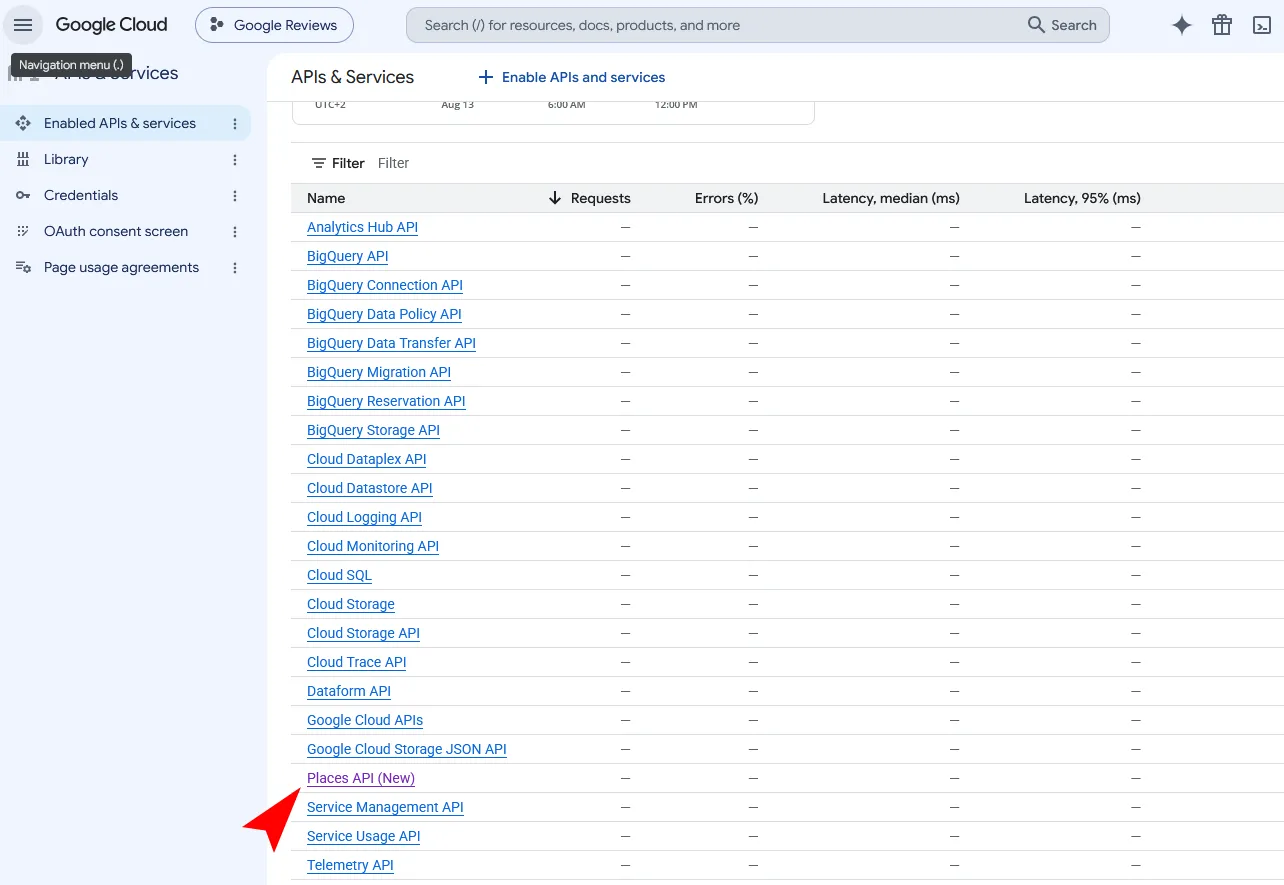Go to Library in the sidebar
Screen dimensions: 1284x885
(66, 160)
